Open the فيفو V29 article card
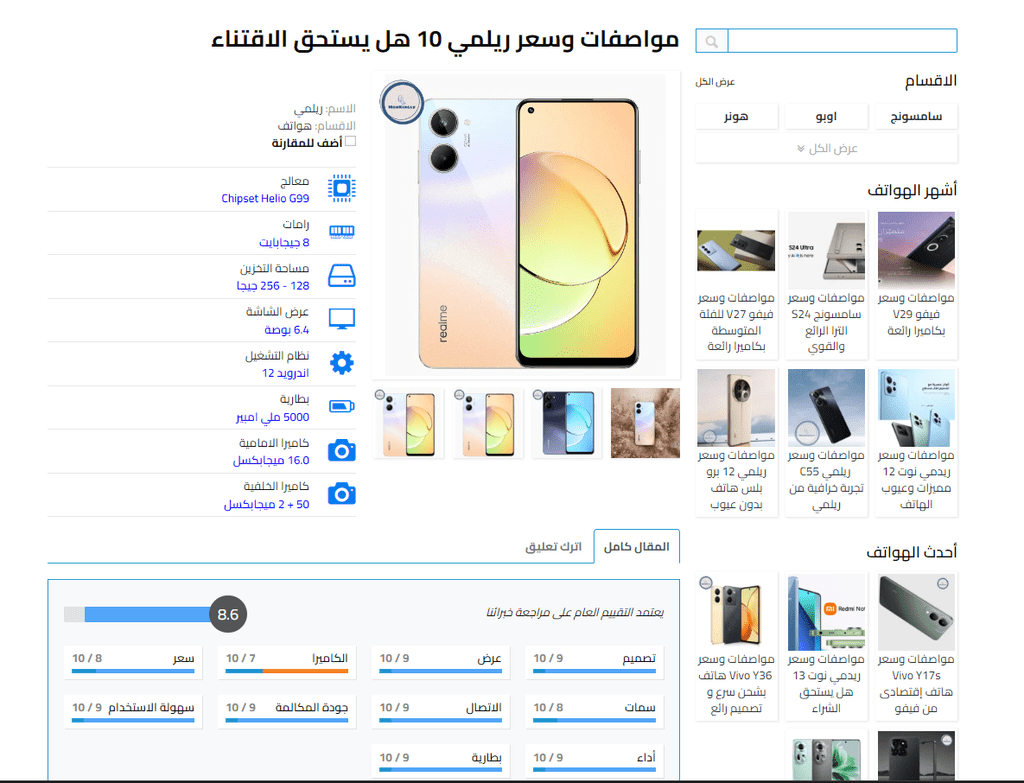The image size is (1024, 783). coord(916,284)
